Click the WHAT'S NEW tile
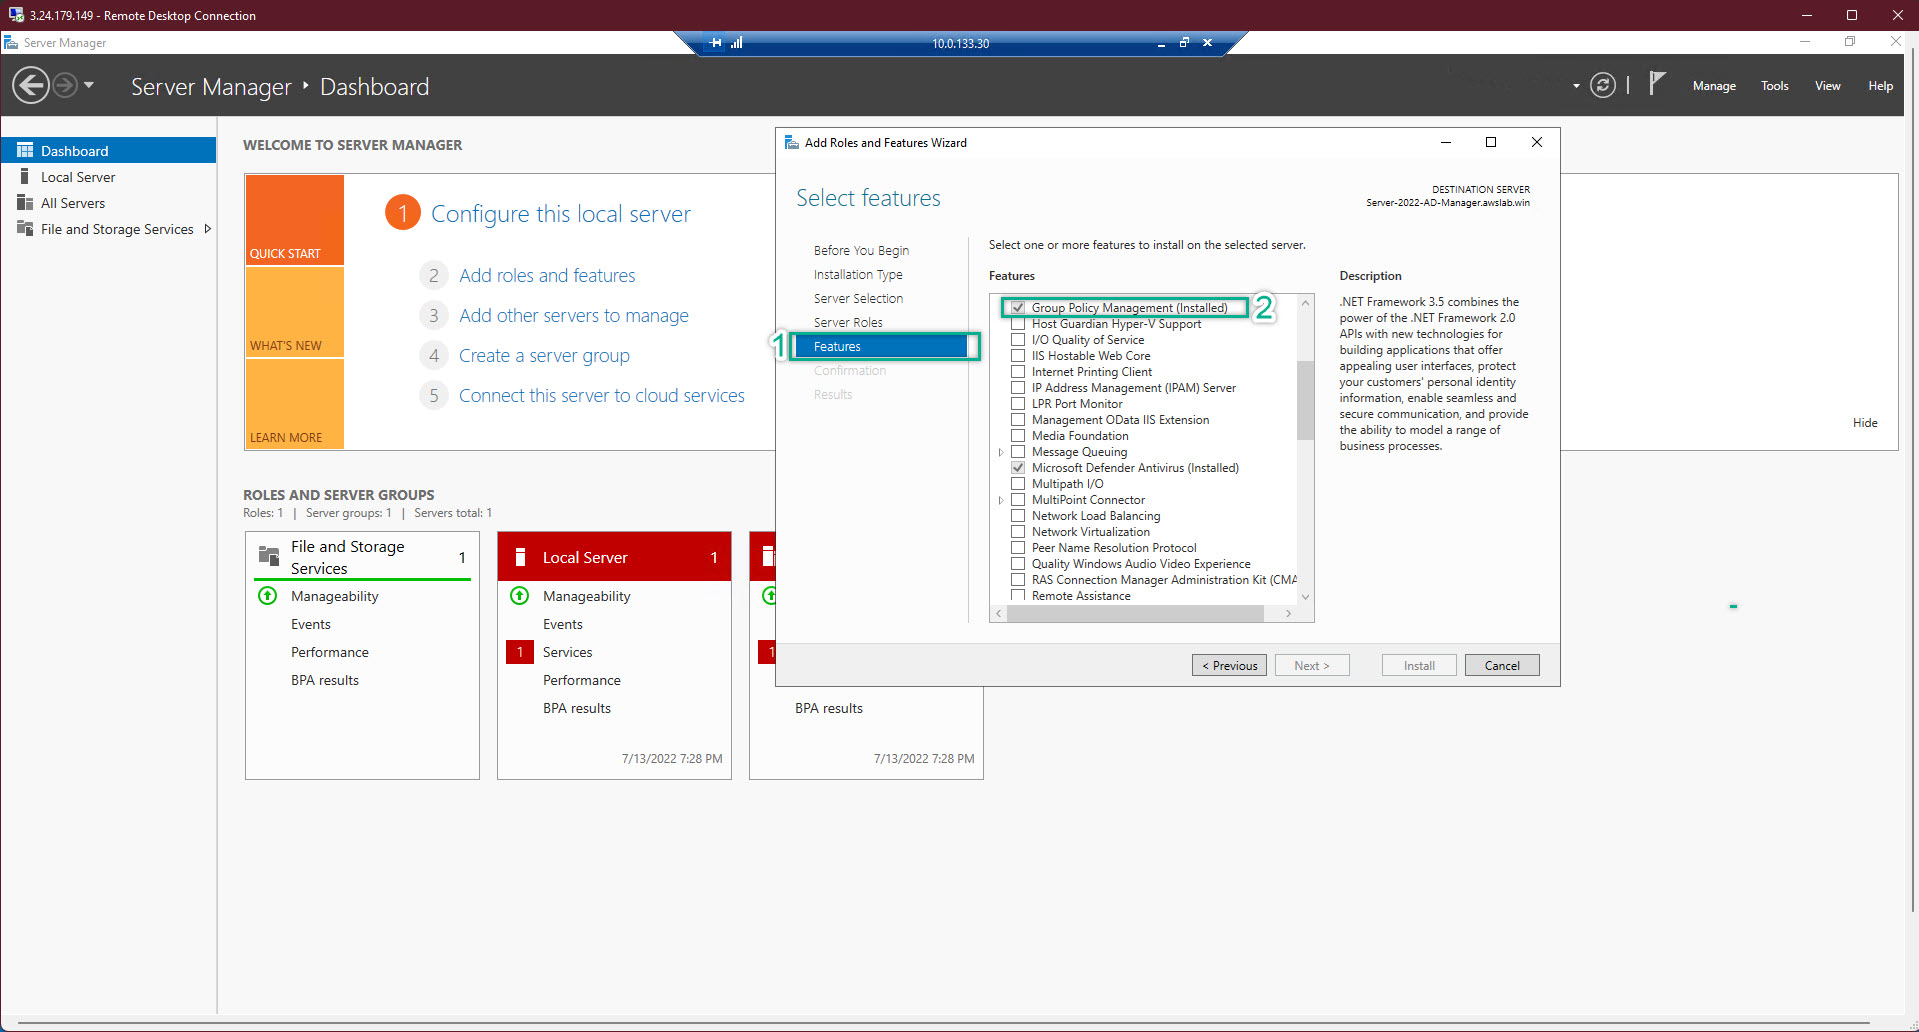1919x1032 pixels. [295, 312]
